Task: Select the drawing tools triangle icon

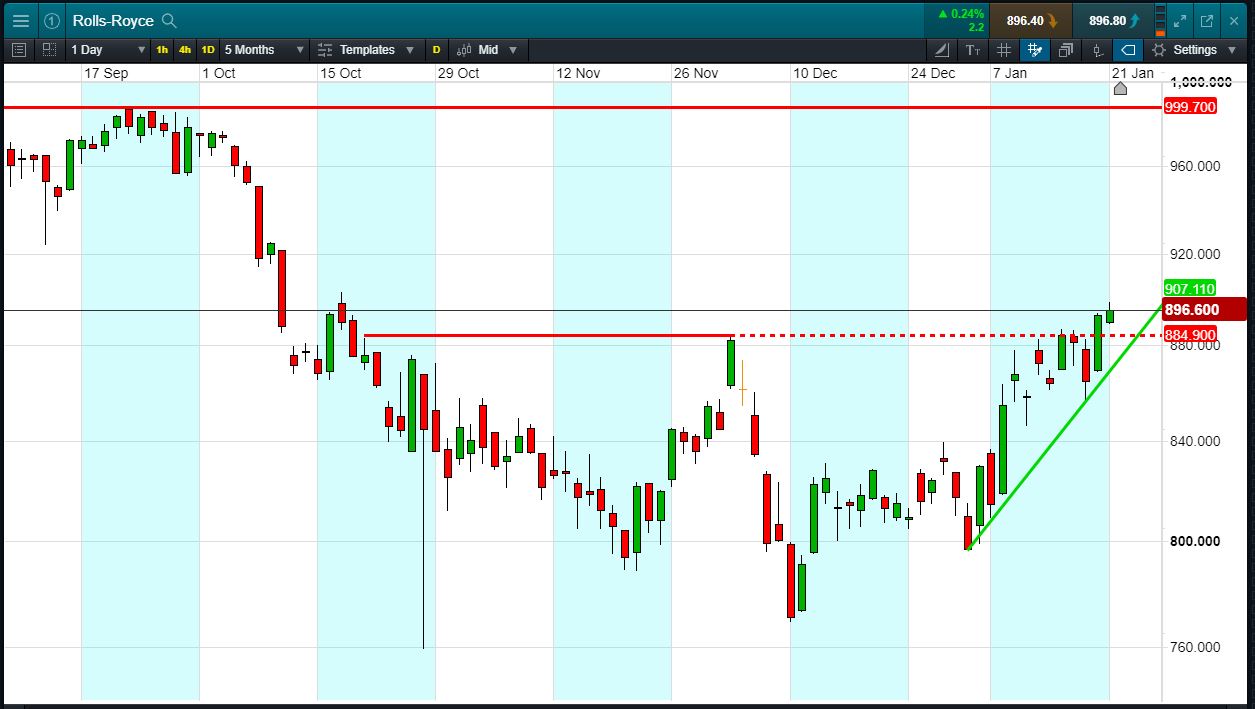Action: click(x=943, y=50)
